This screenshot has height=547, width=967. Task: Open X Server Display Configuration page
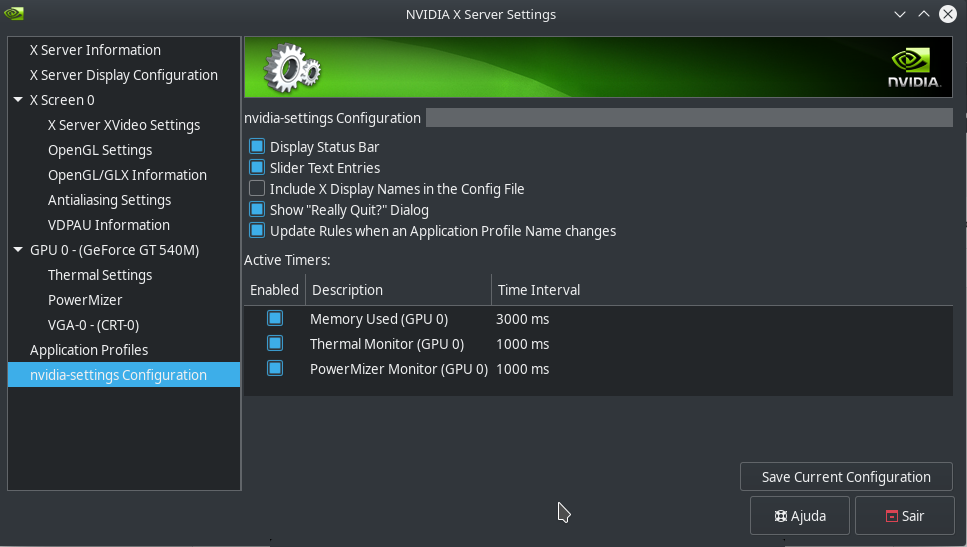(x=124, y=75)
